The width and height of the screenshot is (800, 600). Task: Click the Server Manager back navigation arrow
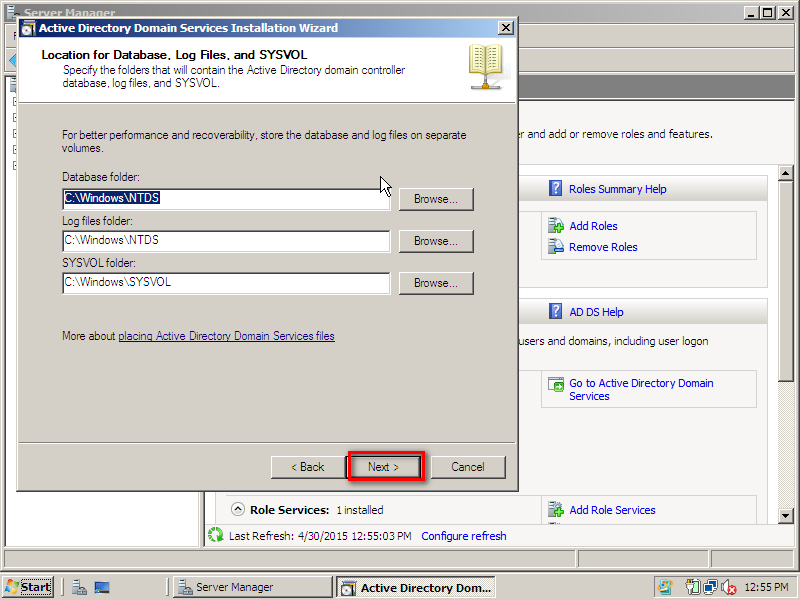[12, 61]
